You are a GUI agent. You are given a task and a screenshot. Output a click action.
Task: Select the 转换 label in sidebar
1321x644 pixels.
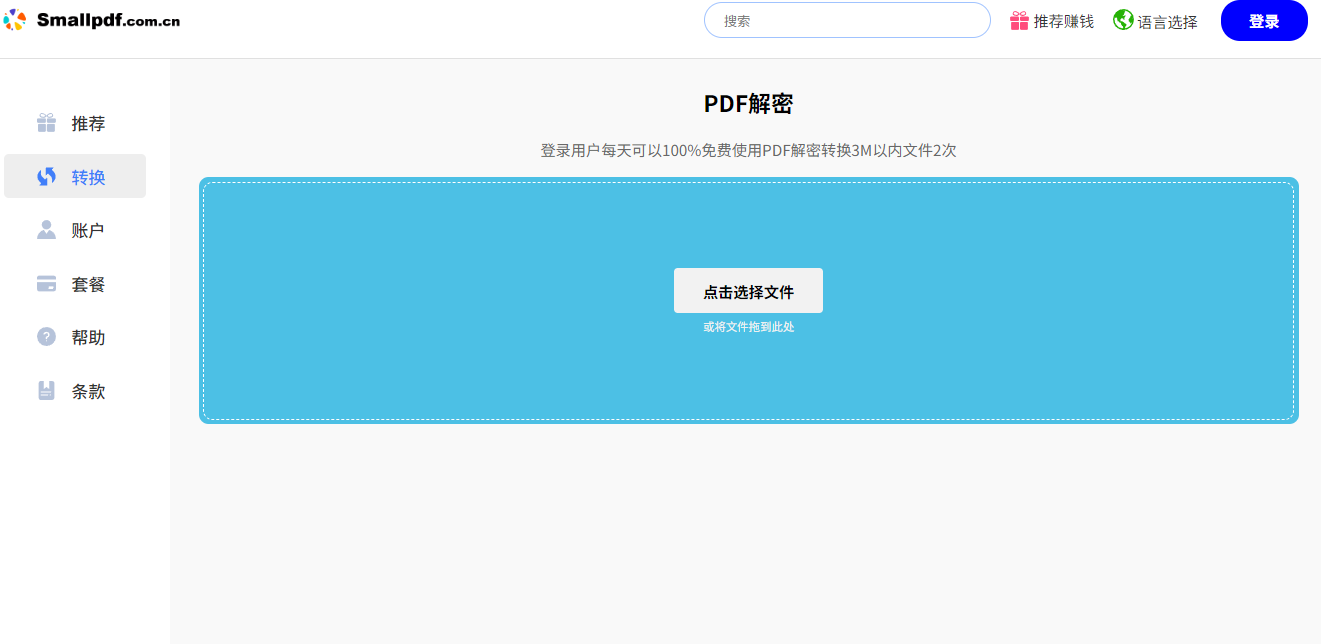(88, 177)
